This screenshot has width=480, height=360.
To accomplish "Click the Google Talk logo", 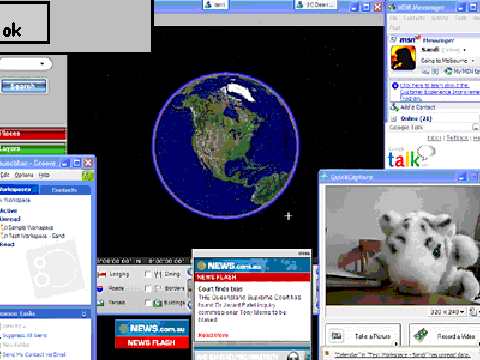I will [411, 157].
